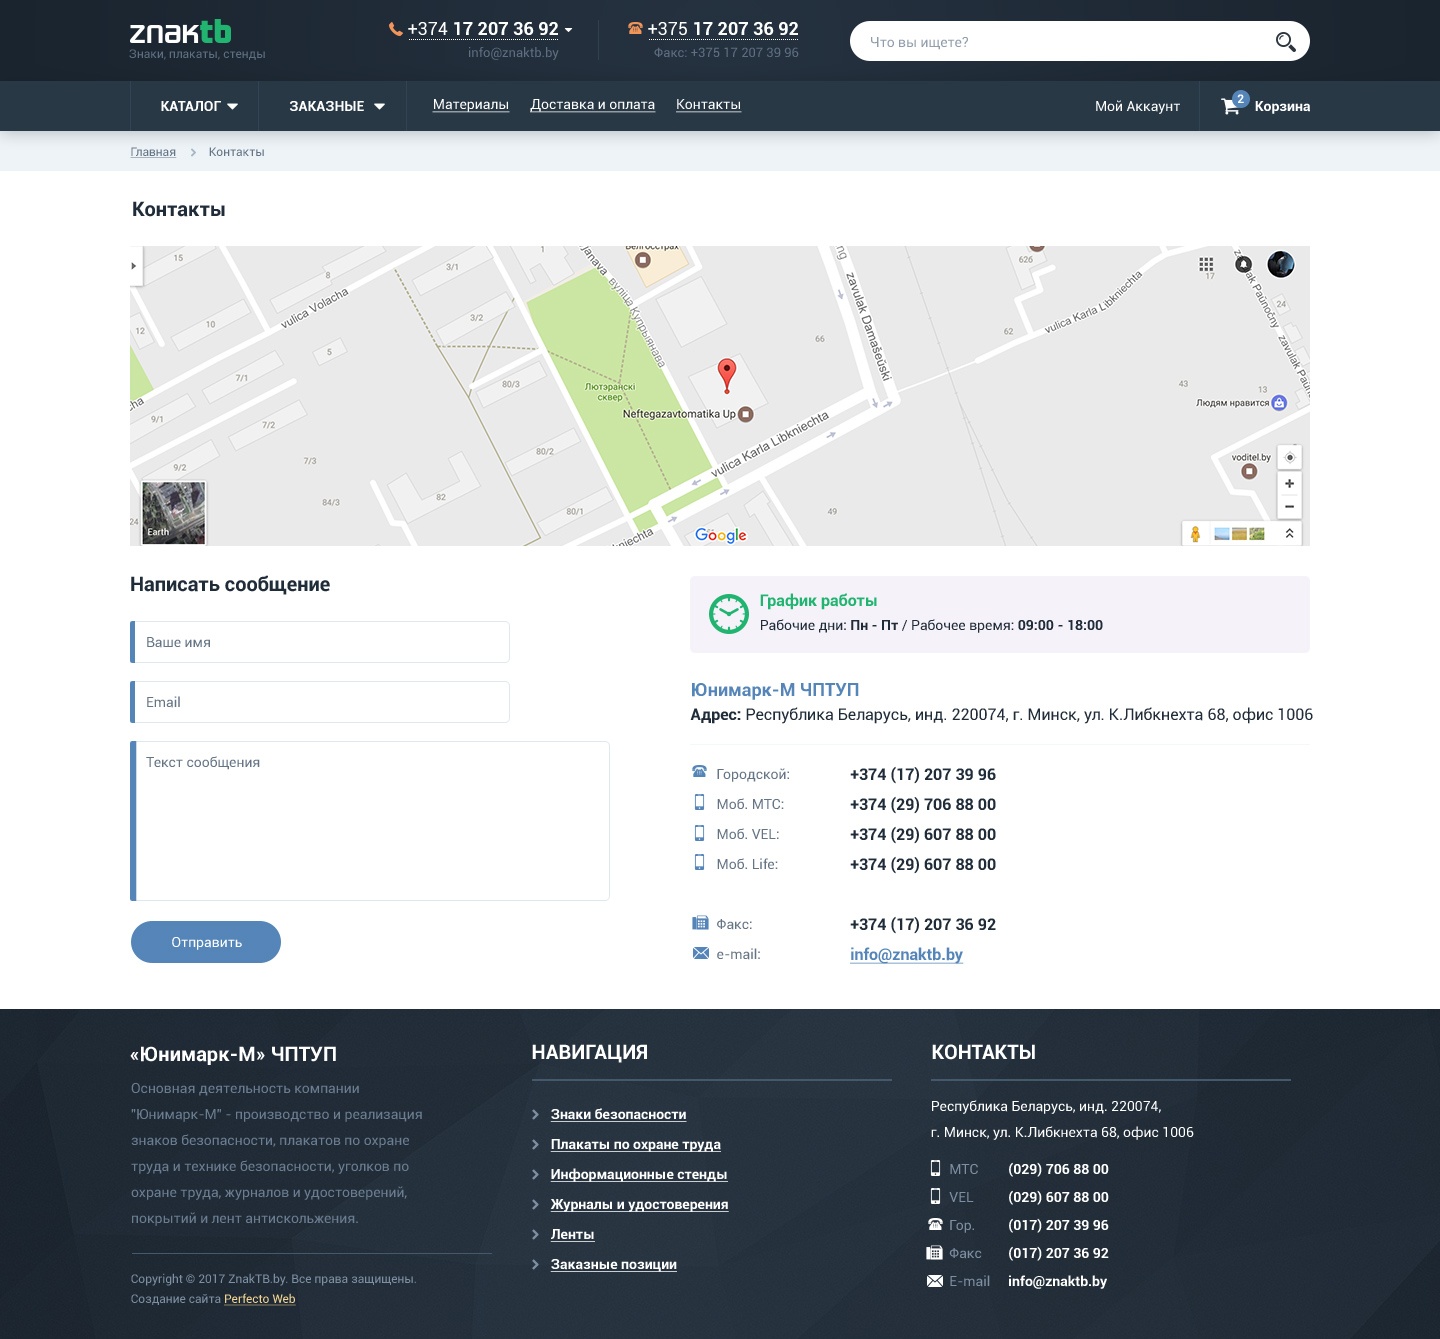Click Факс number +374 (17) 207 36 92

pos(923,924)
